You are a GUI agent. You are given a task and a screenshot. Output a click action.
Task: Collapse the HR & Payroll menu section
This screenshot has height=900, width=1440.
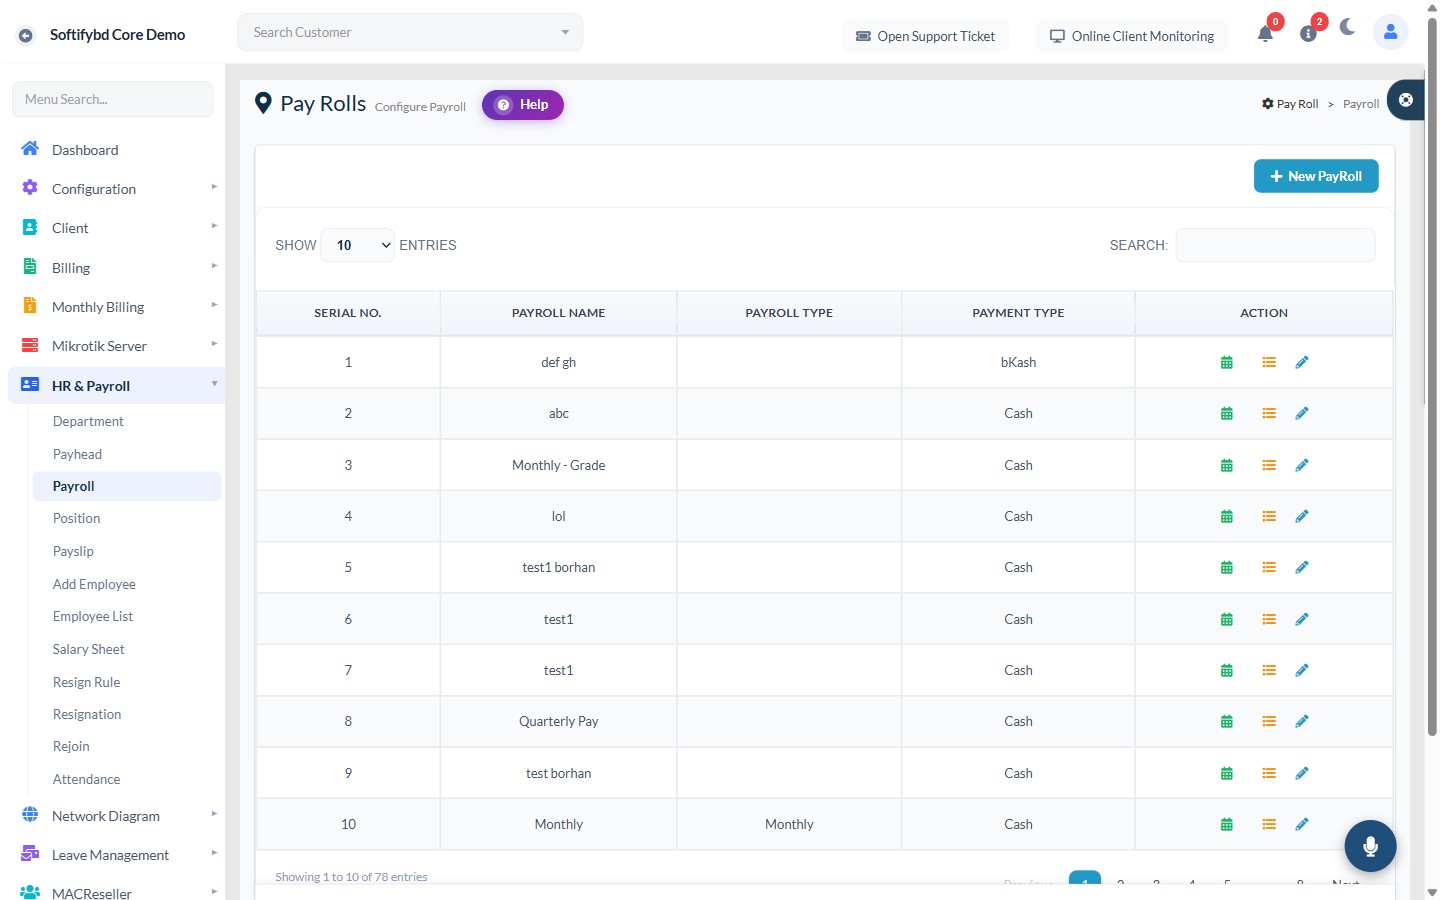pos(117,386)
